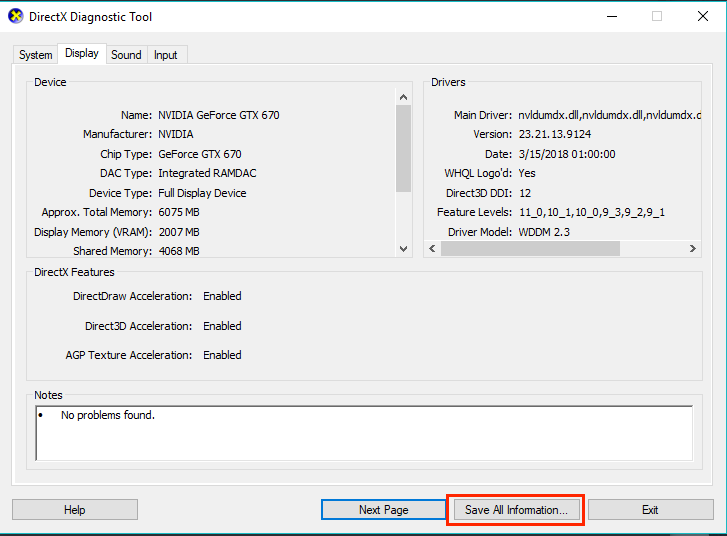This screenshot has width=727, height=536.
Task: Click the driver date 3/15/2018 01:00:00
Action: pos(567,154)
